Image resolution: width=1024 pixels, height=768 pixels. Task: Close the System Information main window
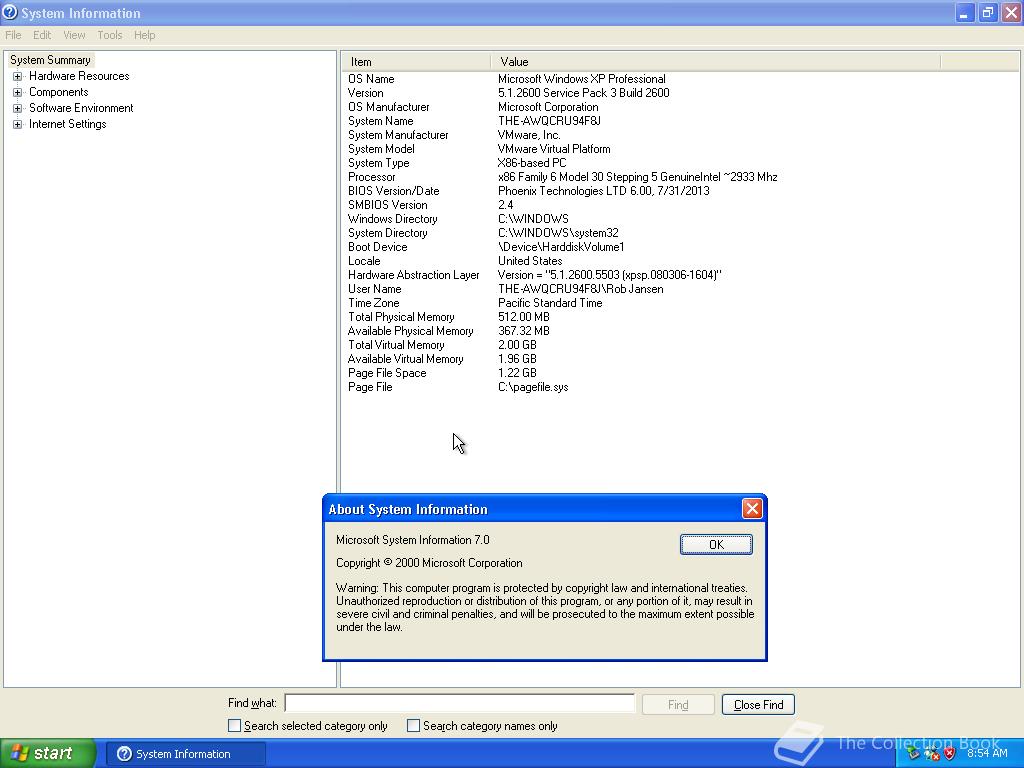click(1011, 13)
